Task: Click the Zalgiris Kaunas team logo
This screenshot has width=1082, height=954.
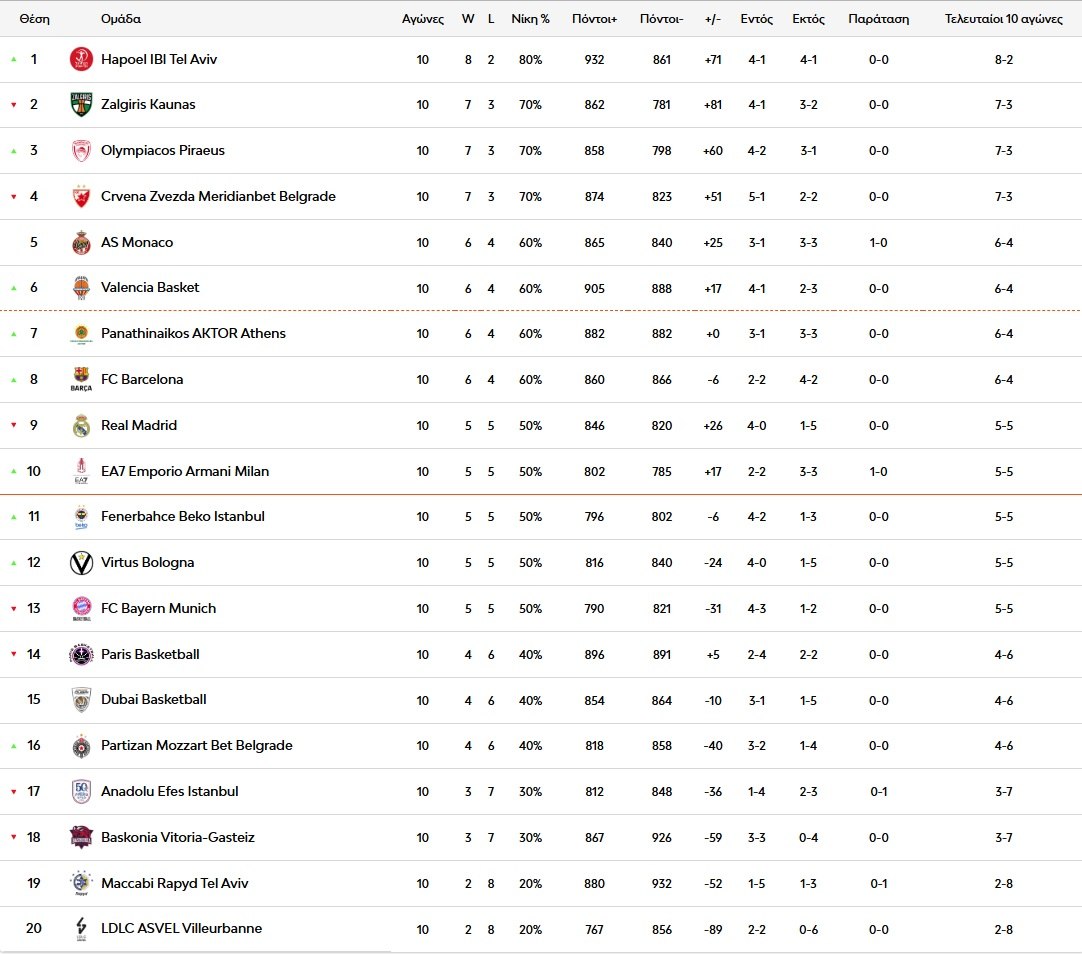Action: tap(81, 105)
